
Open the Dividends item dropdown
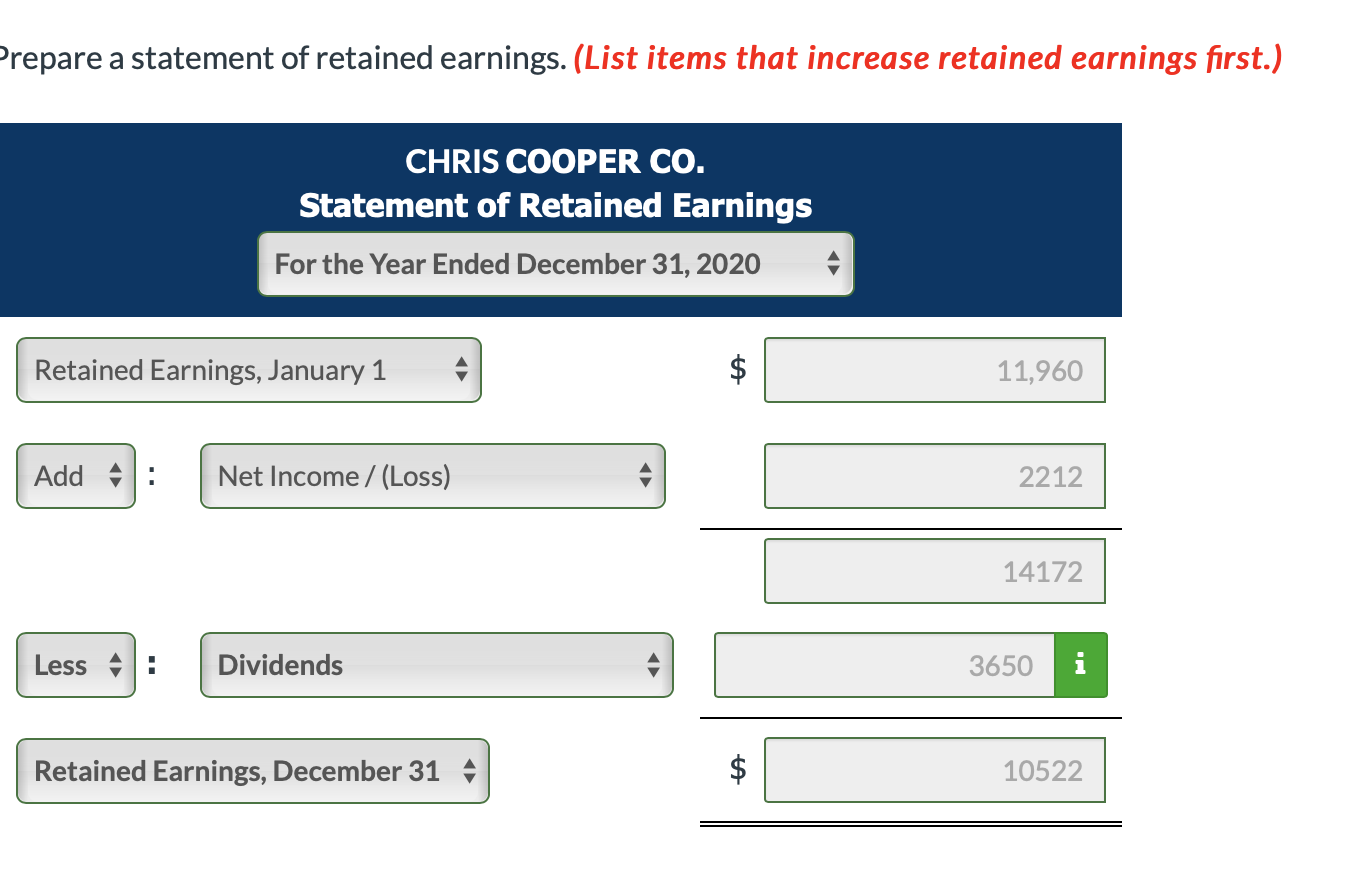click(437, 664)
